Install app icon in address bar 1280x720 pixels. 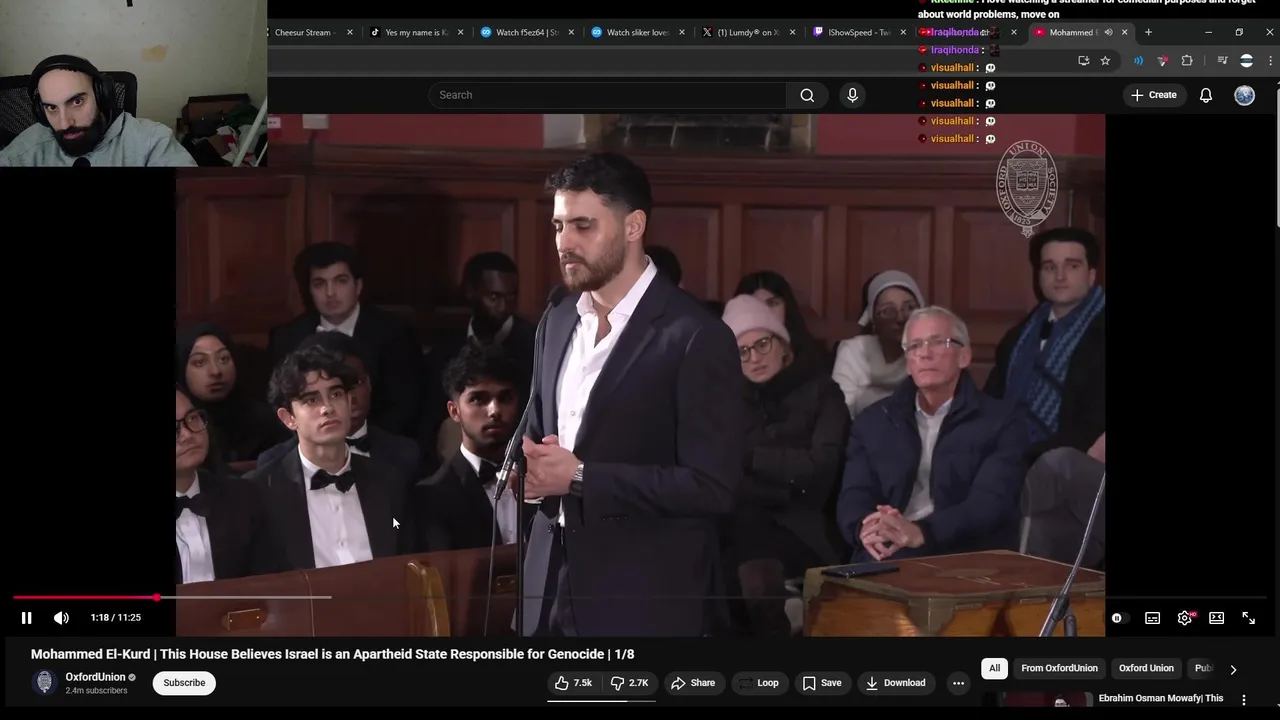[1083, 61]
